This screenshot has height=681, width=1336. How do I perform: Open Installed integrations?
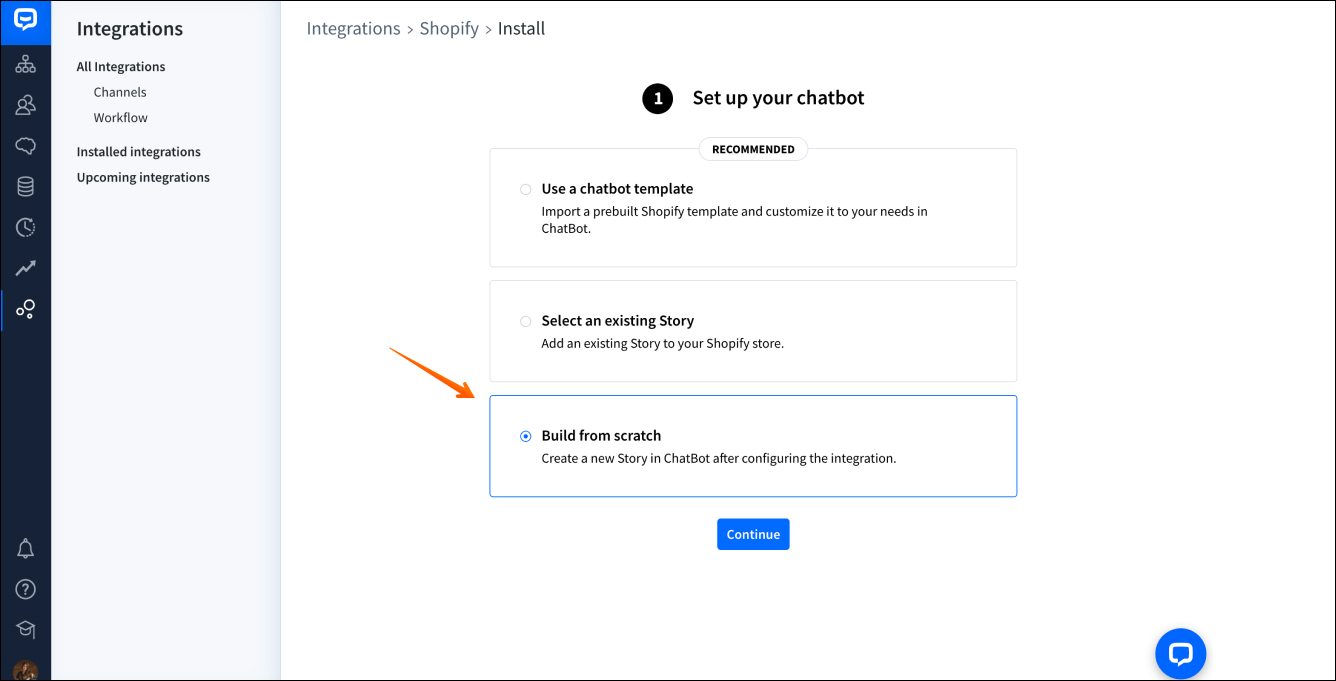139,152
